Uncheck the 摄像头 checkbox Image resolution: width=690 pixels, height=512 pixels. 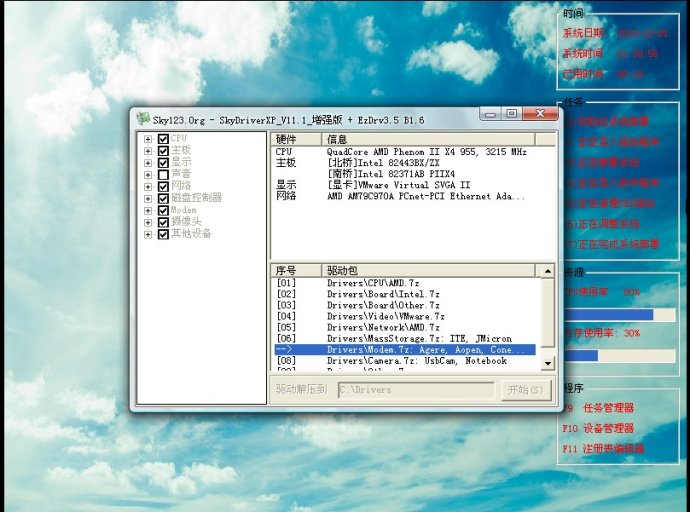point(163,222)
